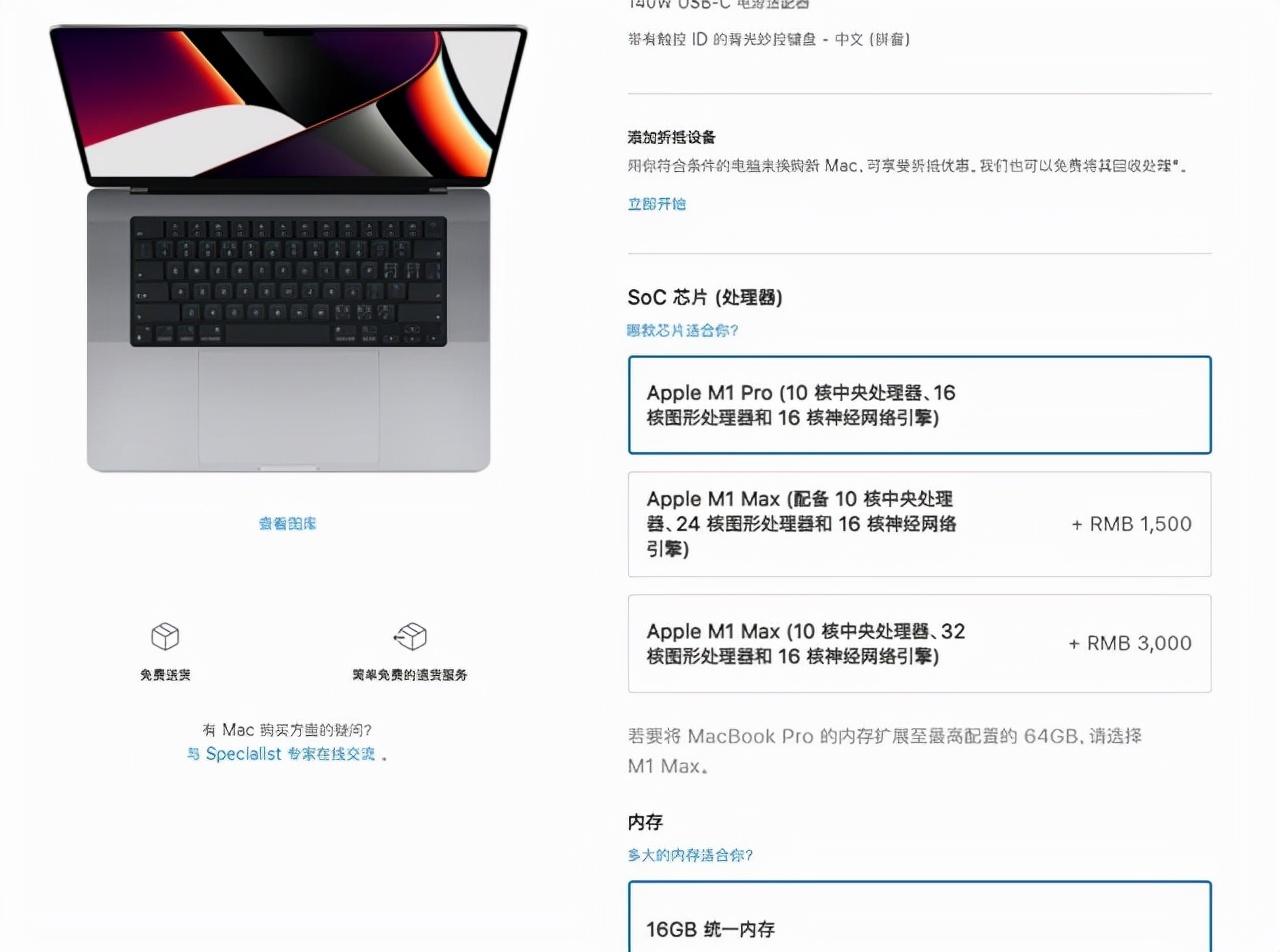Image resolution: width=1280 pixels, height=952 pixels.
Task: Select Apple M1 Pro 16-core GPU chip option
Action: point(920,405)
